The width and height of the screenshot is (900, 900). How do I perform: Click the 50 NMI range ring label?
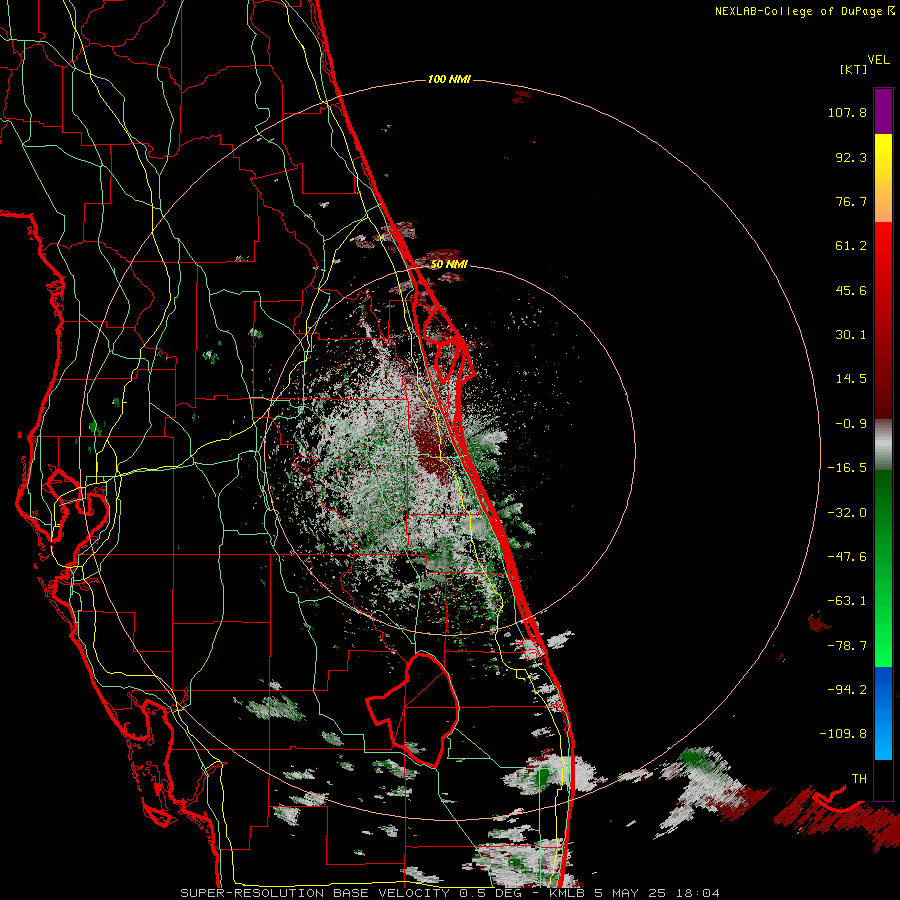(449, 264)
